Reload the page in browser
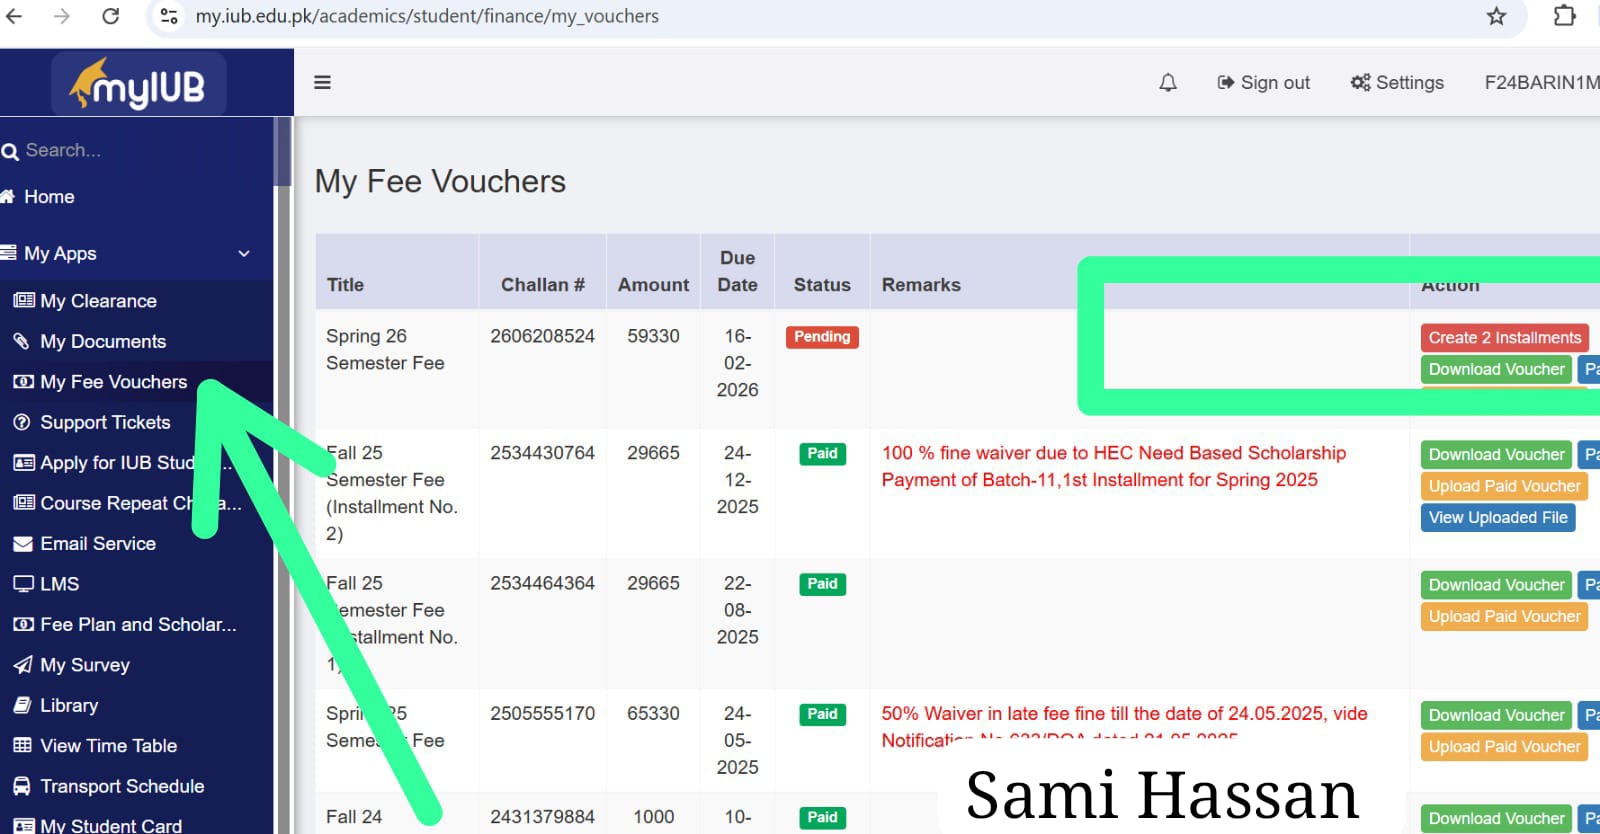 point(111,16)
